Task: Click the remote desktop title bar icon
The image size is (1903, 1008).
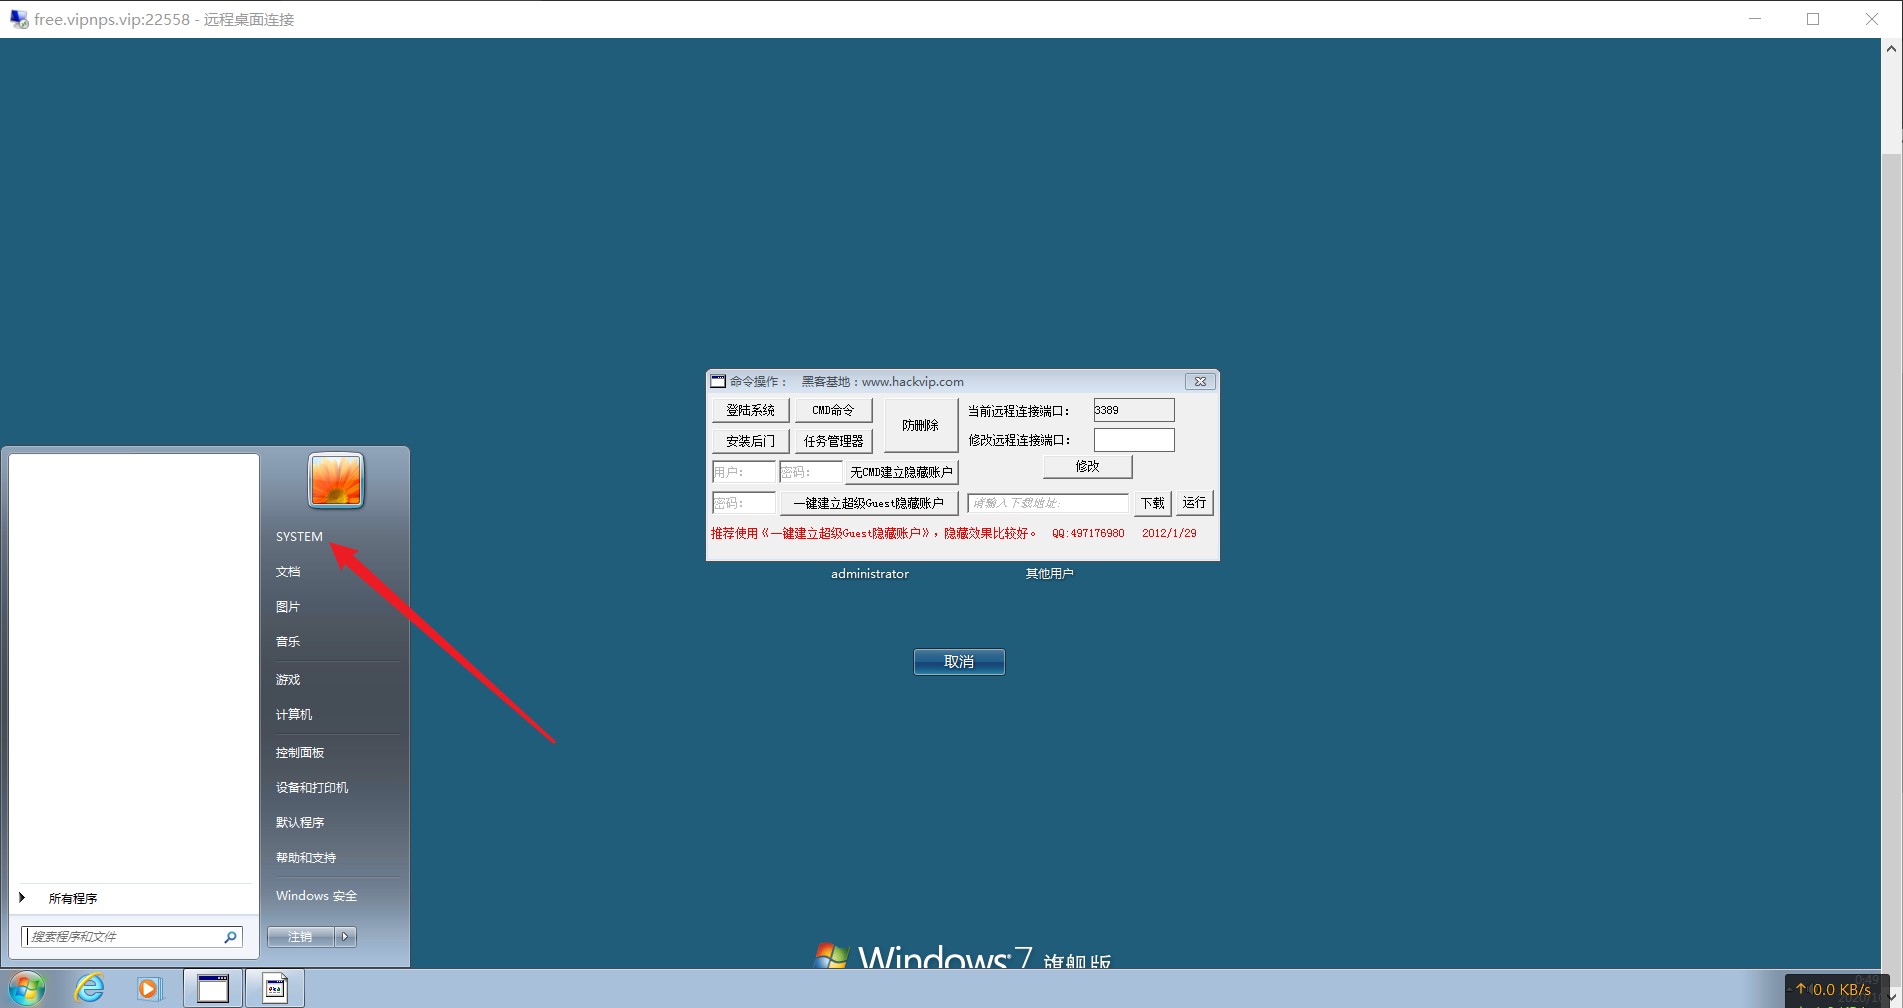Action: click(x=18, y=19)
